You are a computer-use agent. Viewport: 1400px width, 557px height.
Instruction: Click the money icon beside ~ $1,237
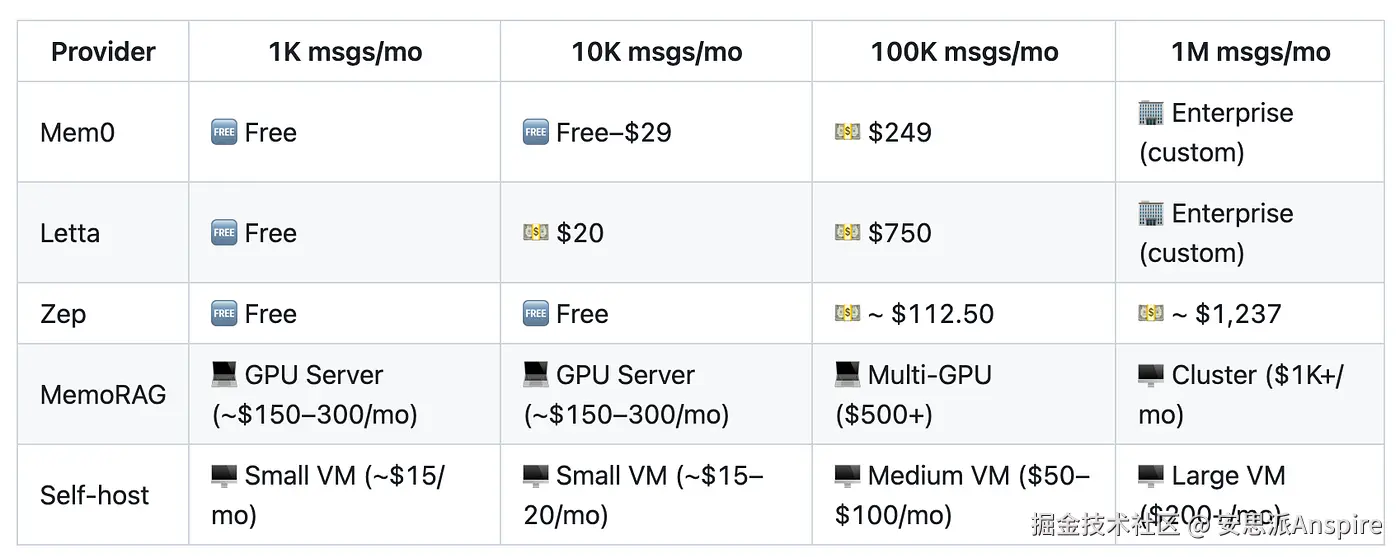pos(1151,314)
